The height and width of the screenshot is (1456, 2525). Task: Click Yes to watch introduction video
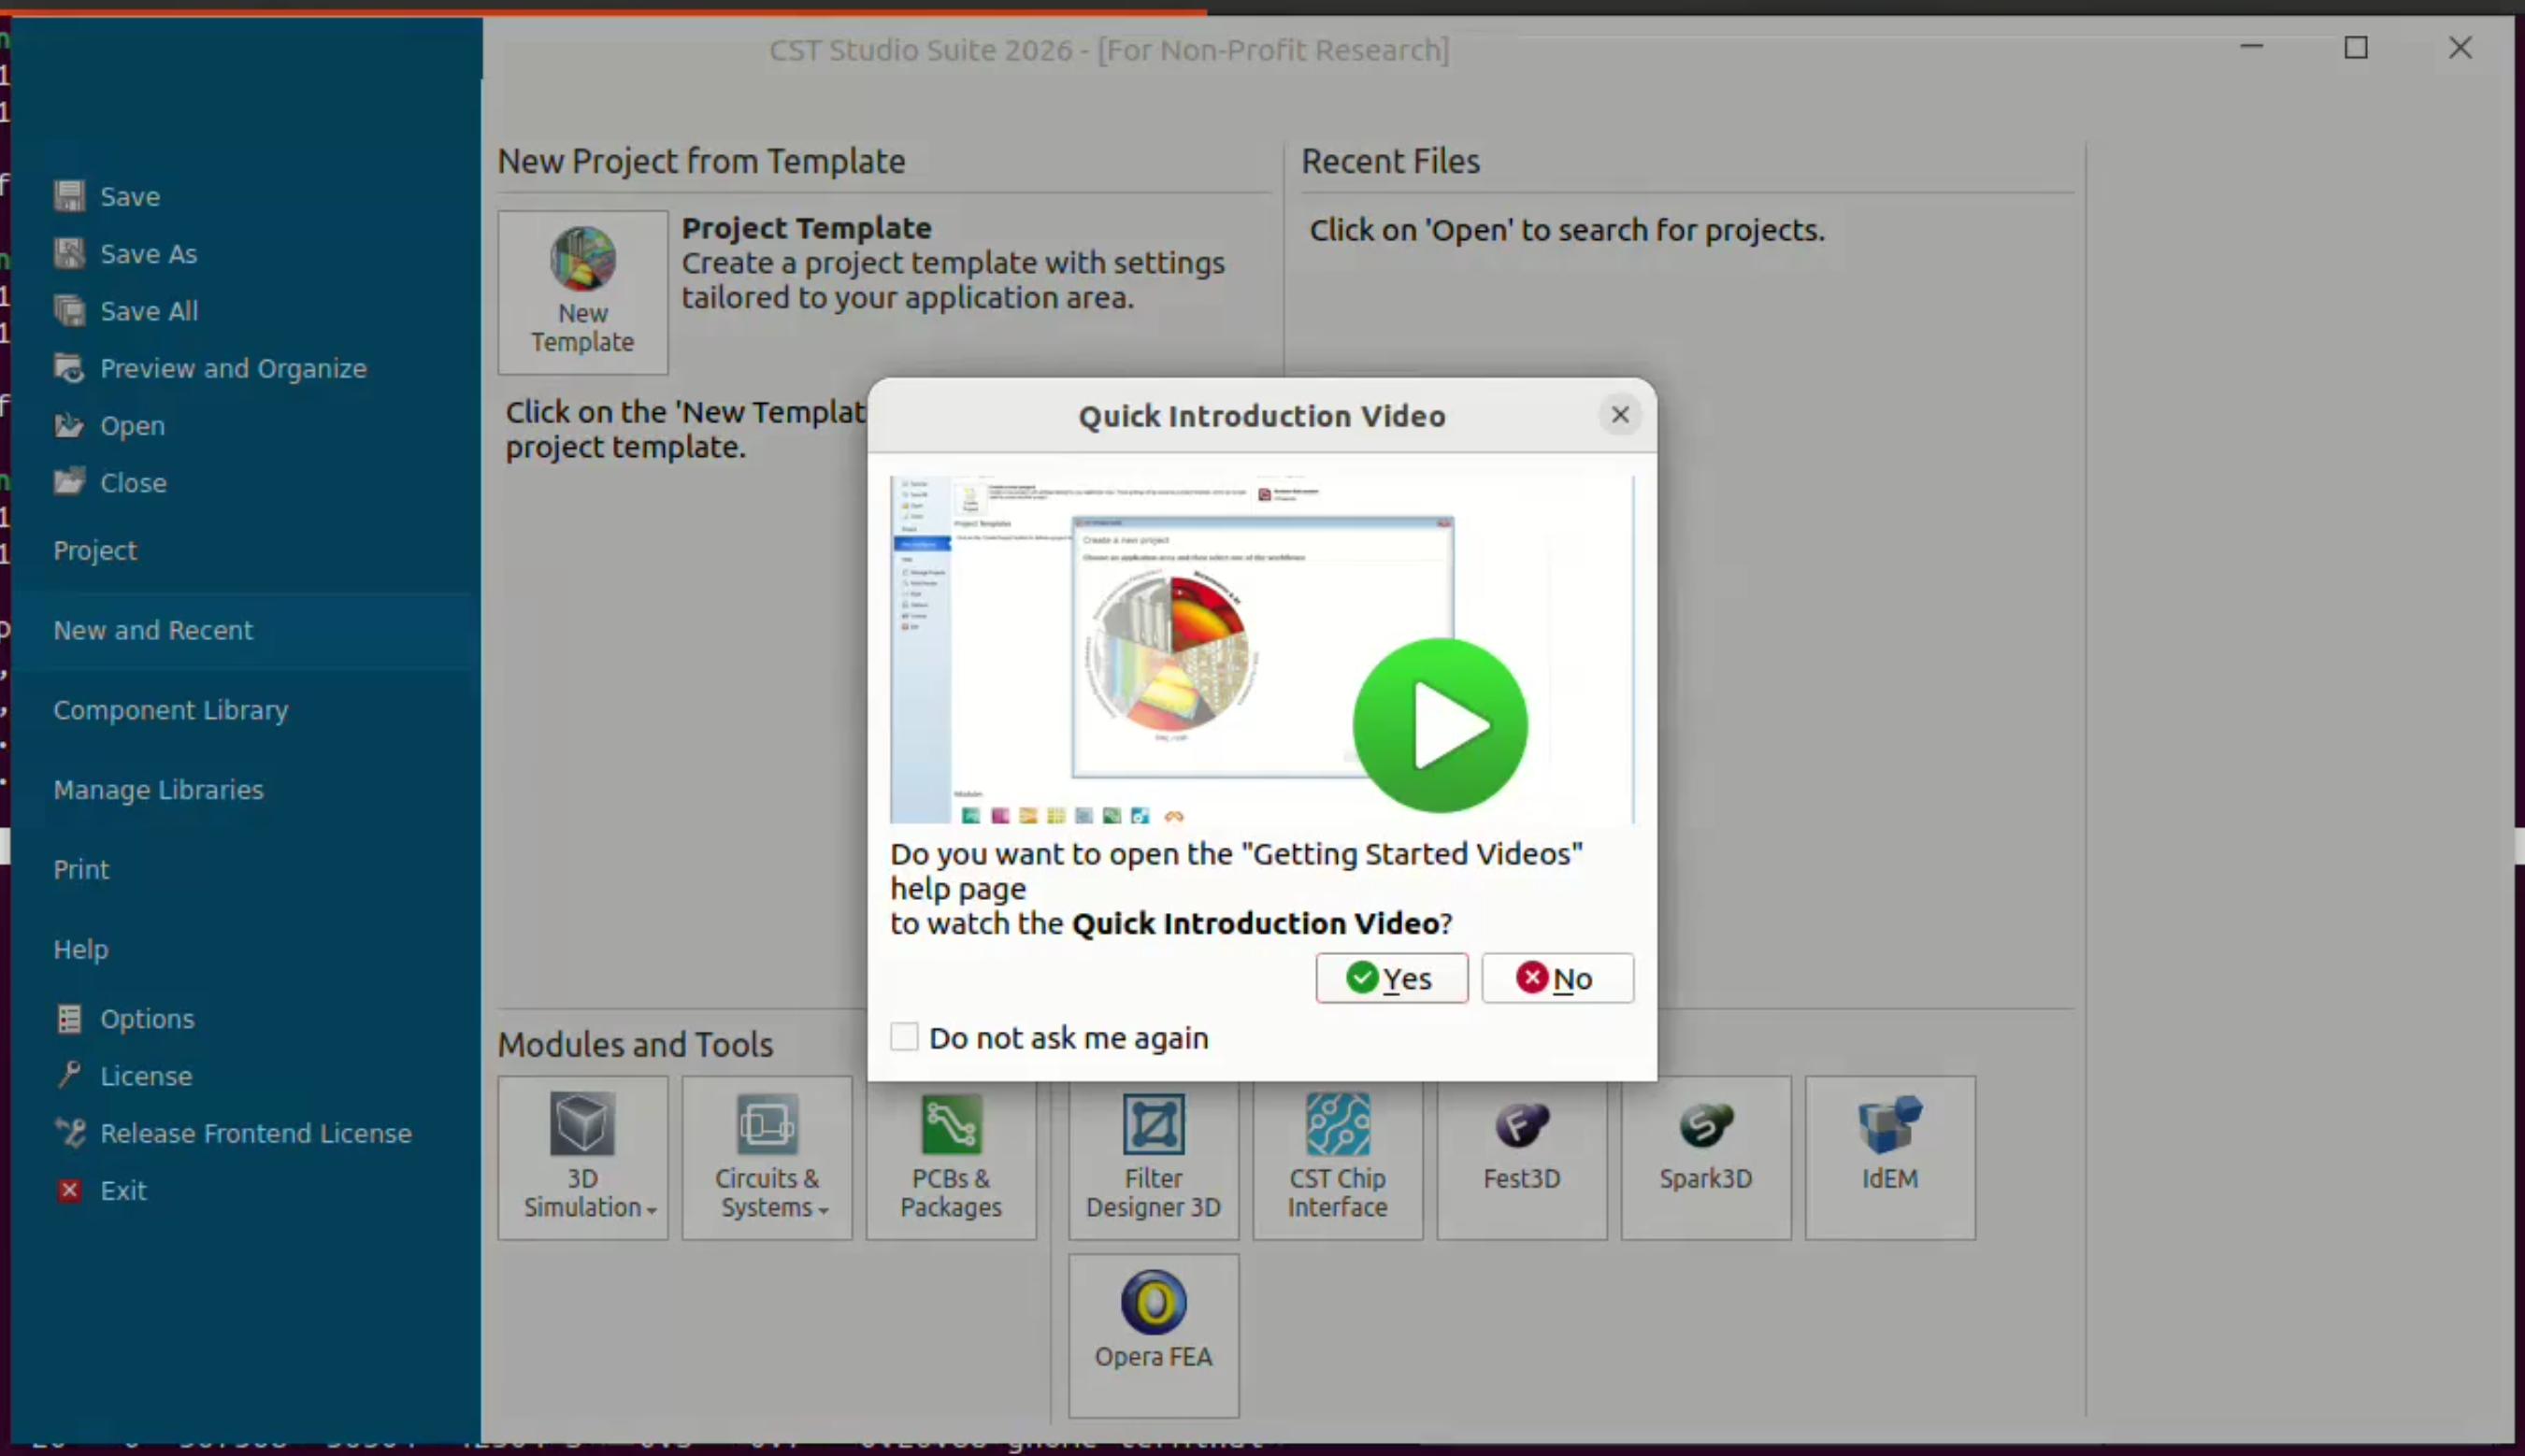point(1391,977)
